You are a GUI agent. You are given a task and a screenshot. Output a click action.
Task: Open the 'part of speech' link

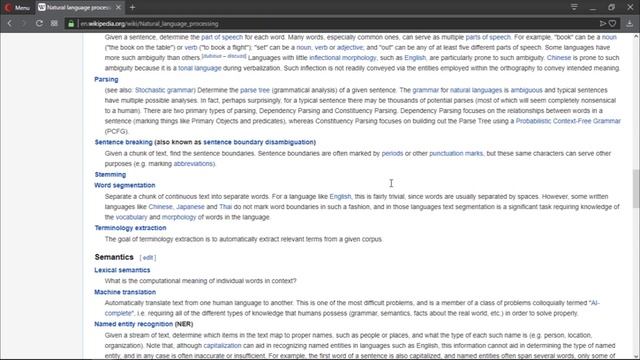click(x=222, y=37)
